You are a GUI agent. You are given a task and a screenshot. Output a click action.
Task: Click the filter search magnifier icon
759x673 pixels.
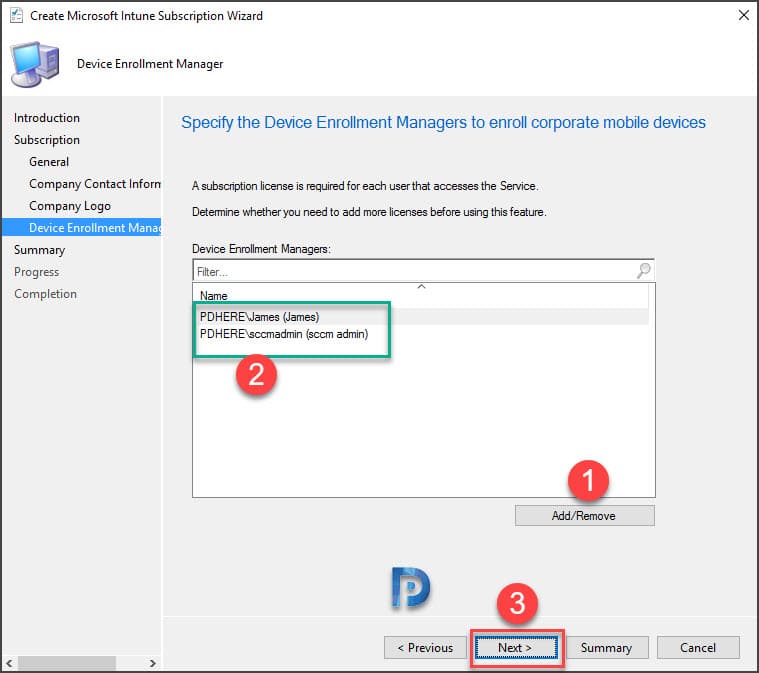[643, 270]
